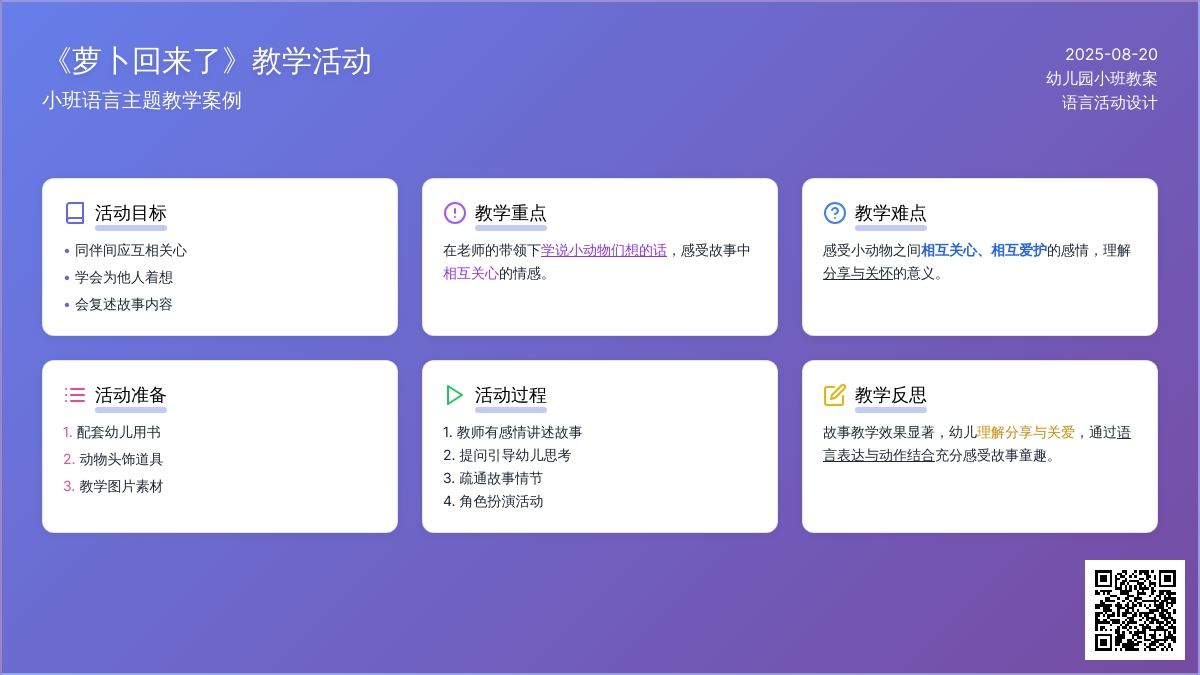Click the card heading 活动目标
This screenshot has height=675, width=1200.
pyautogui.click(x=131, y=213)
